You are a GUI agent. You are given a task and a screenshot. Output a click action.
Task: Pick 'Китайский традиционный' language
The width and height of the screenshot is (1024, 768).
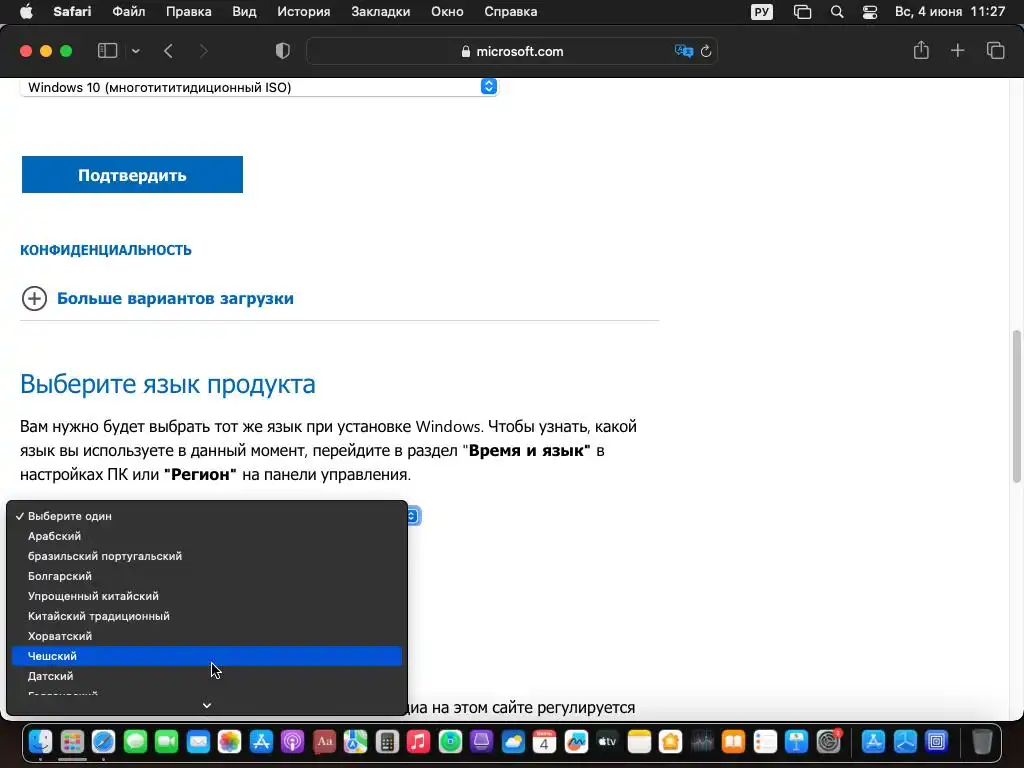[207, 616]
